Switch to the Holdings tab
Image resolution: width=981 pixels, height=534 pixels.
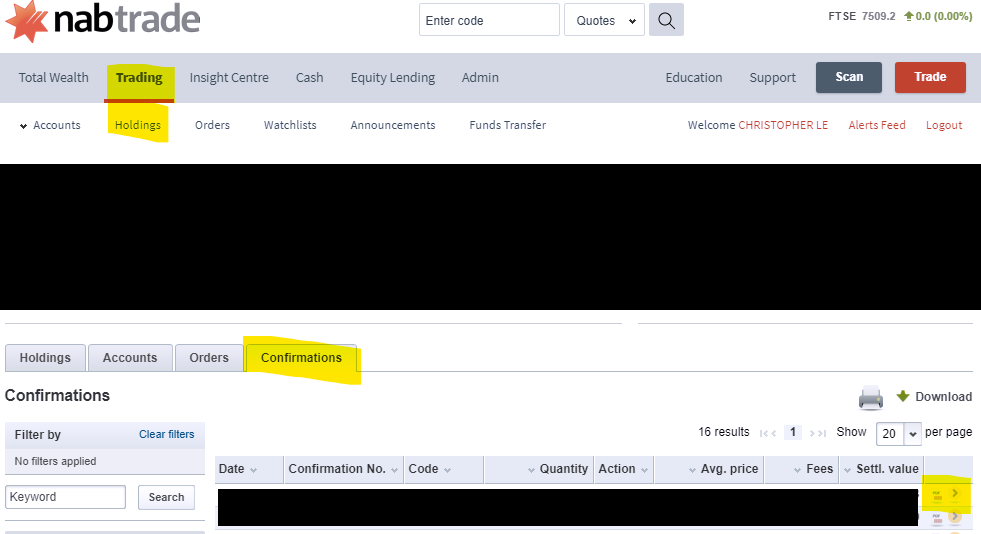coord(45,358)
